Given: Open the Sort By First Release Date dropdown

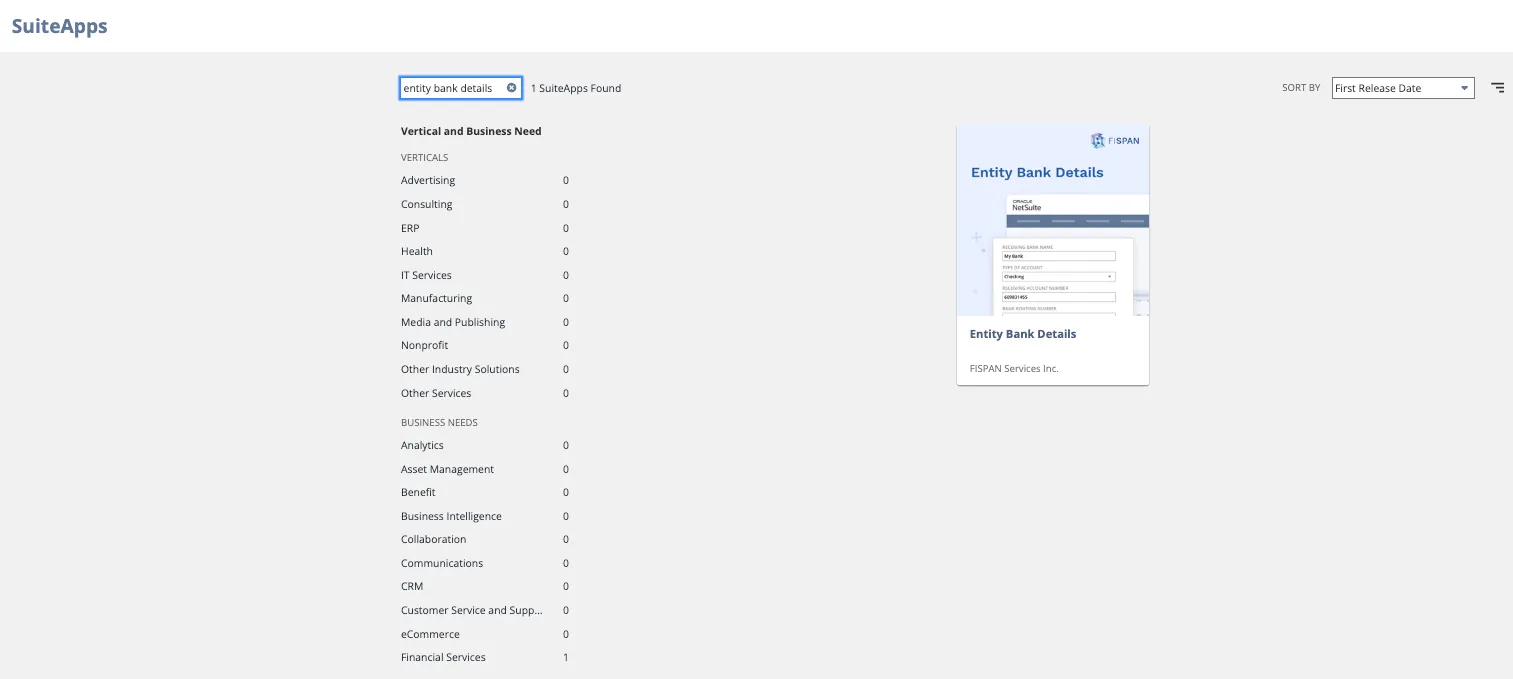Looking at the screenshot, I should [x=1403, y=88].
